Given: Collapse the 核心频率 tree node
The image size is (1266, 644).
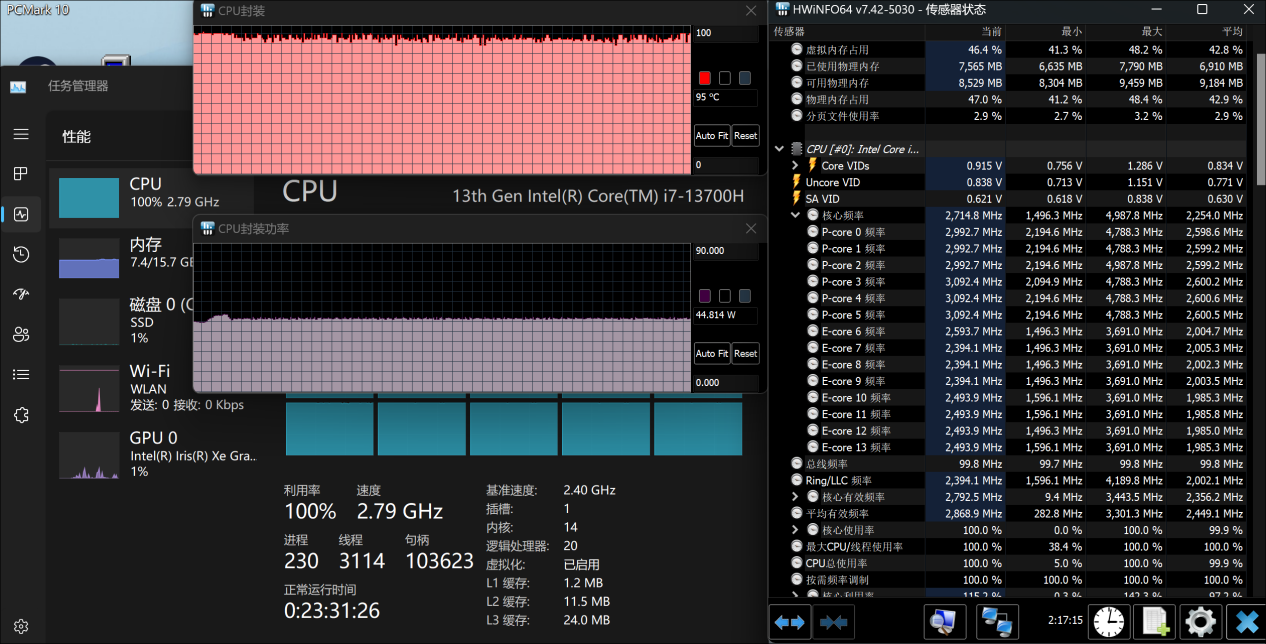Looking at the screenshot, I should point(796,215).
